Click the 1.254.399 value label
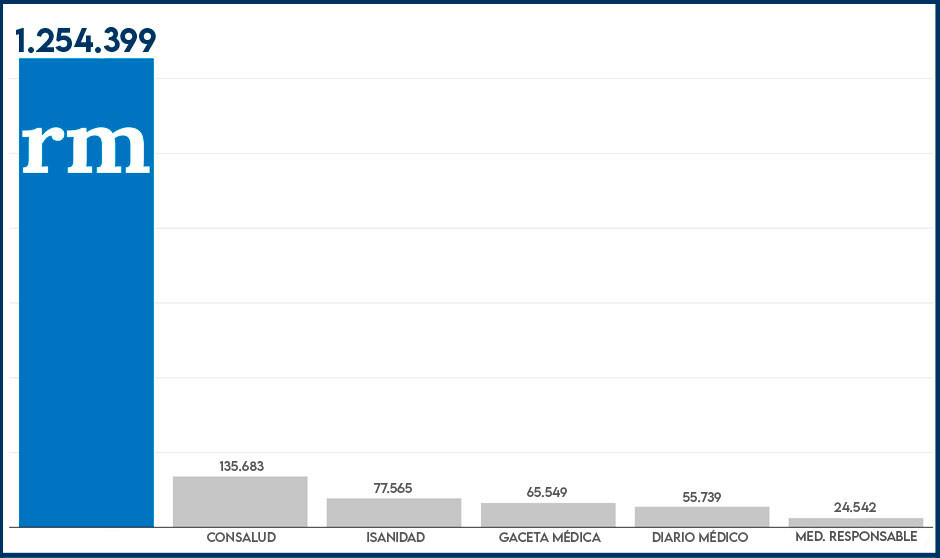The image size is (940, 558). coord(86,40)
